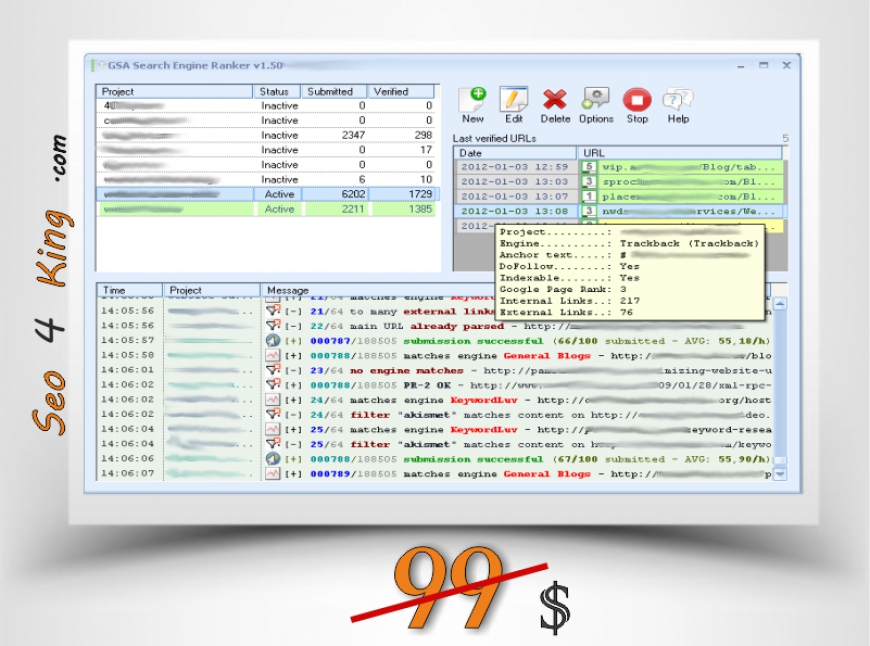The width and height of the screenshot is (870, 646).
Task: Click Date column header in verified URLs
Action: (x=515, y=153)
